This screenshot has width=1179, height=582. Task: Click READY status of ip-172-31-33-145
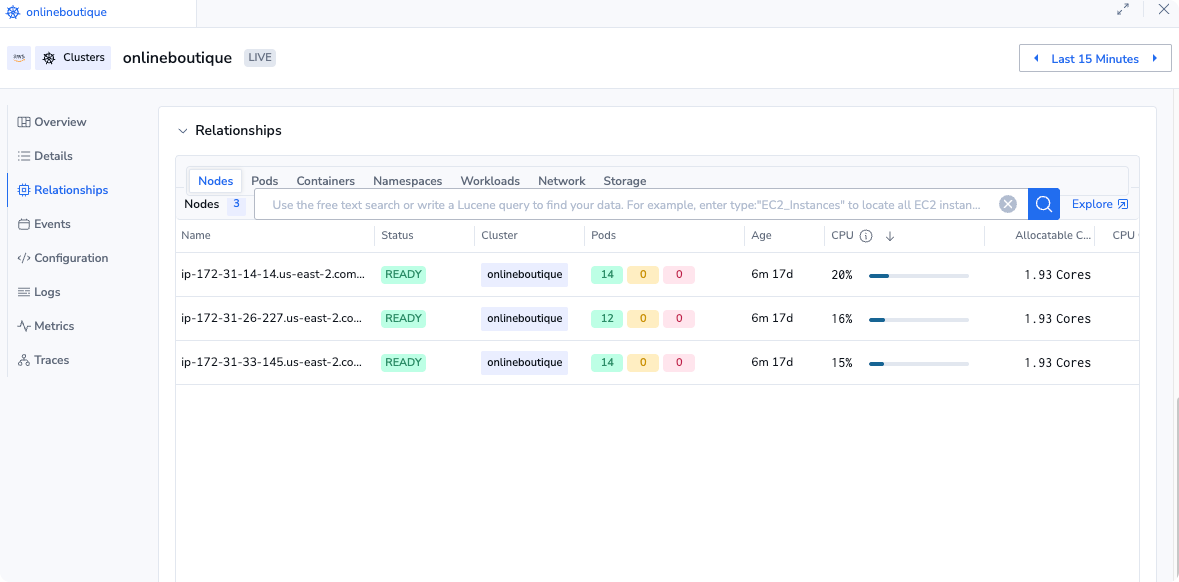click(404, 362)
